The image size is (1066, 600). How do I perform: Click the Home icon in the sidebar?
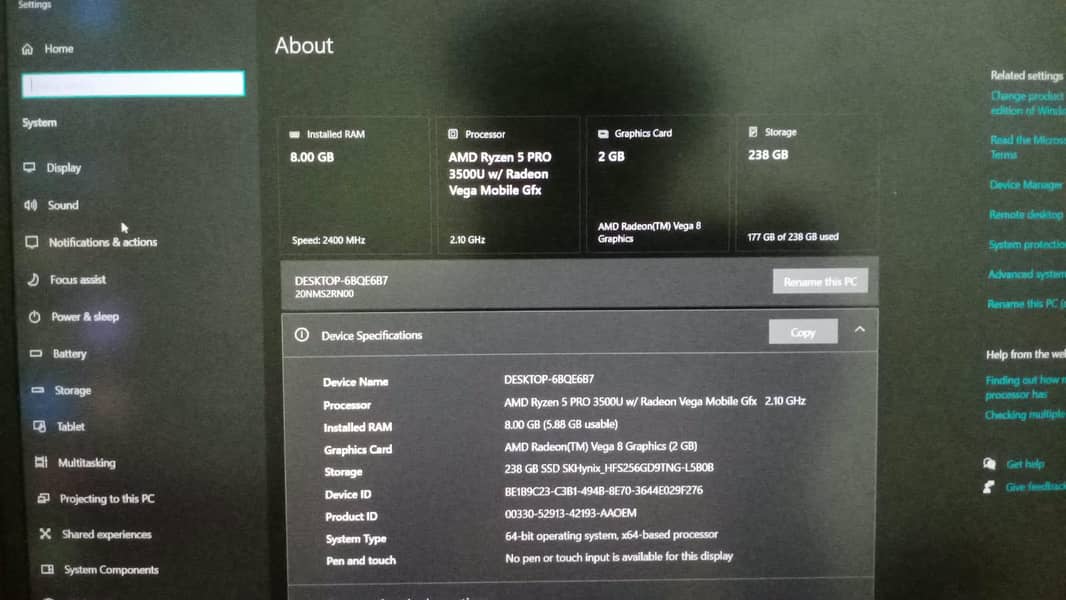27,49
